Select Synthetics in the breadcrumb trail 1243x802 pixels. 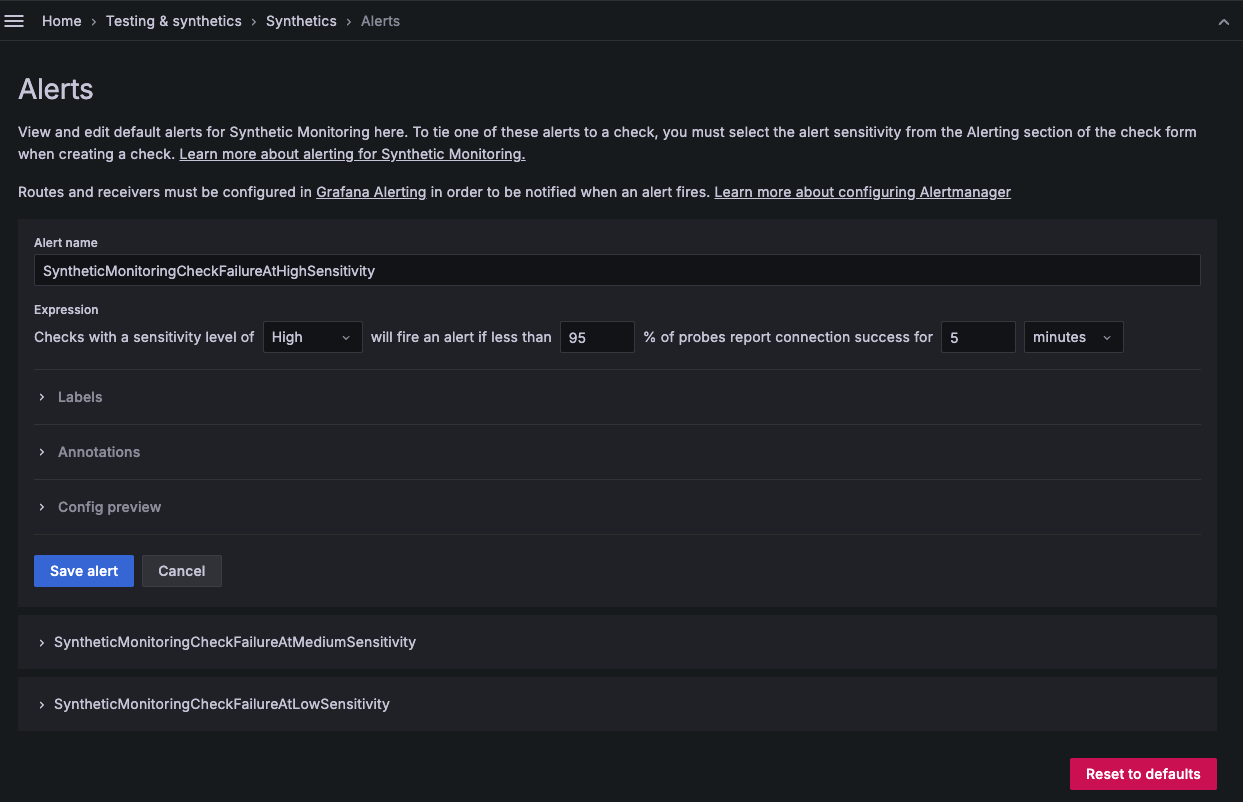point(301,20)
